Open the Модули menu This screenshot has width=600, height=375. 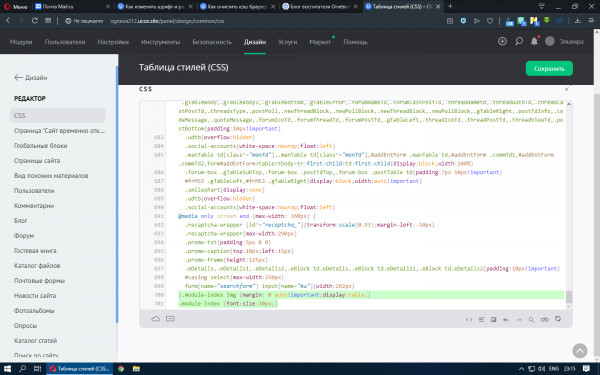click(21, 42)
